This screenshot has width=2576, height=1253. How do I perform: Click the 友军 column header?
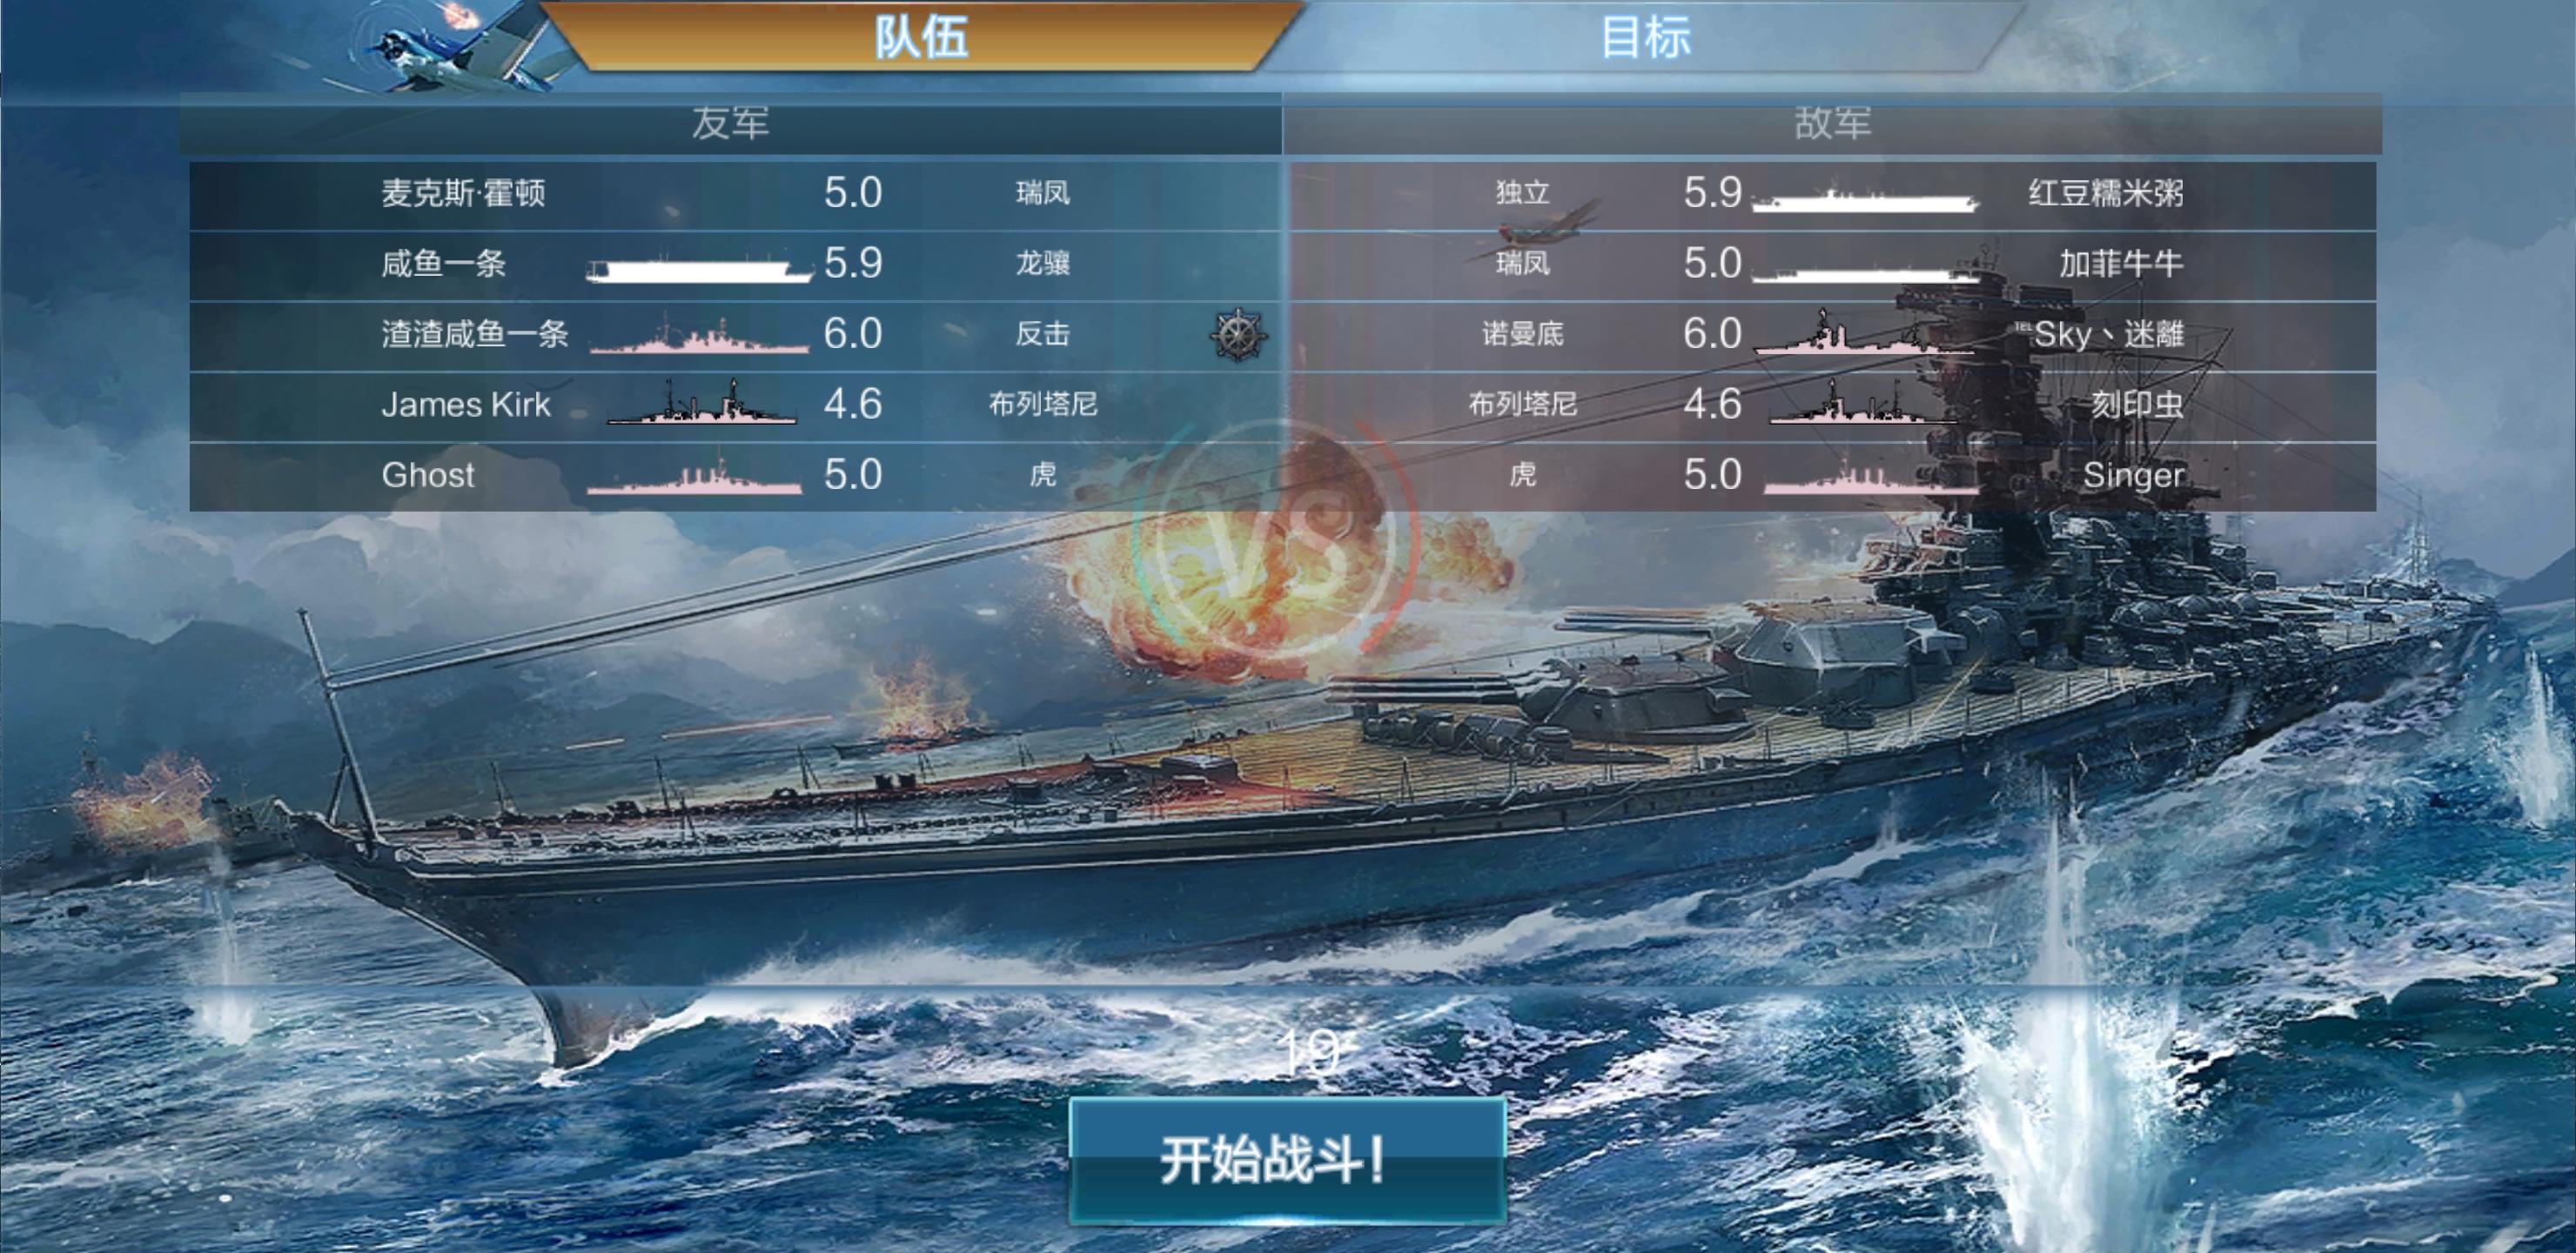730,123
